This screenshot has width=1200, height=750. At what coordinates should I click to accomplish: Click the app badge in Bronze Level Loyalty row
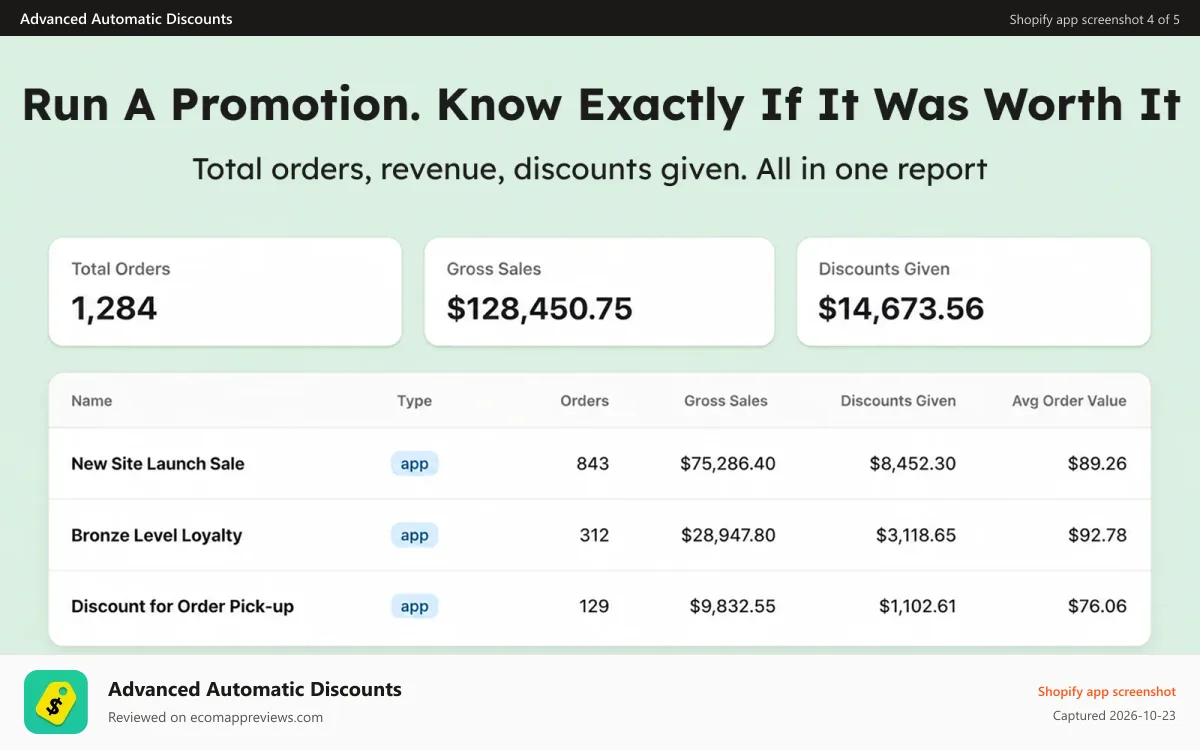[x=415, y=535]
